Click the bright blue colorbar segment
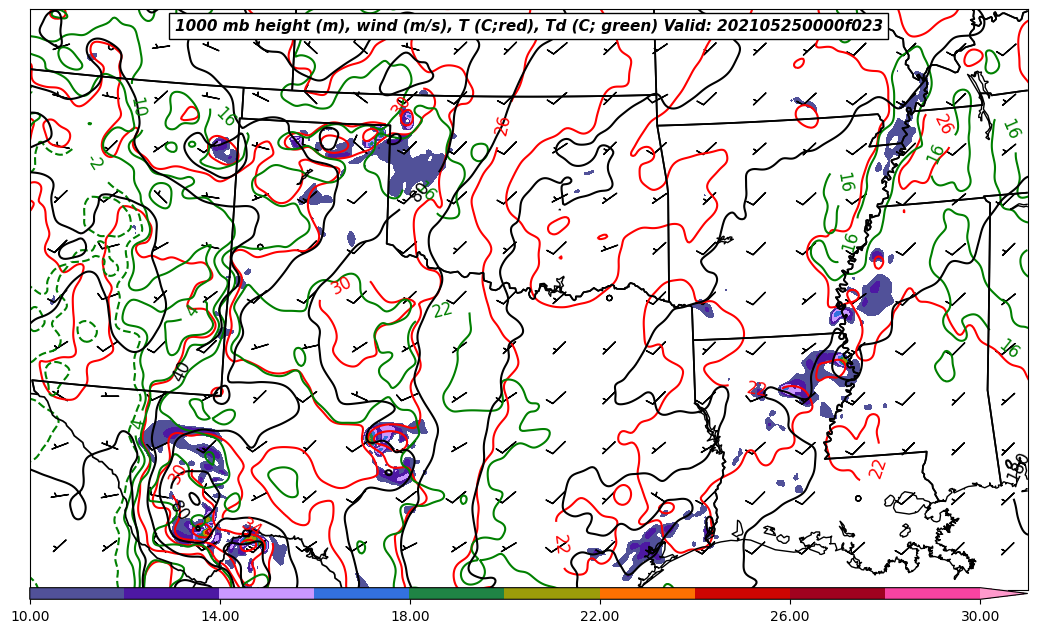1037x633 pixels. coord(361,593)
